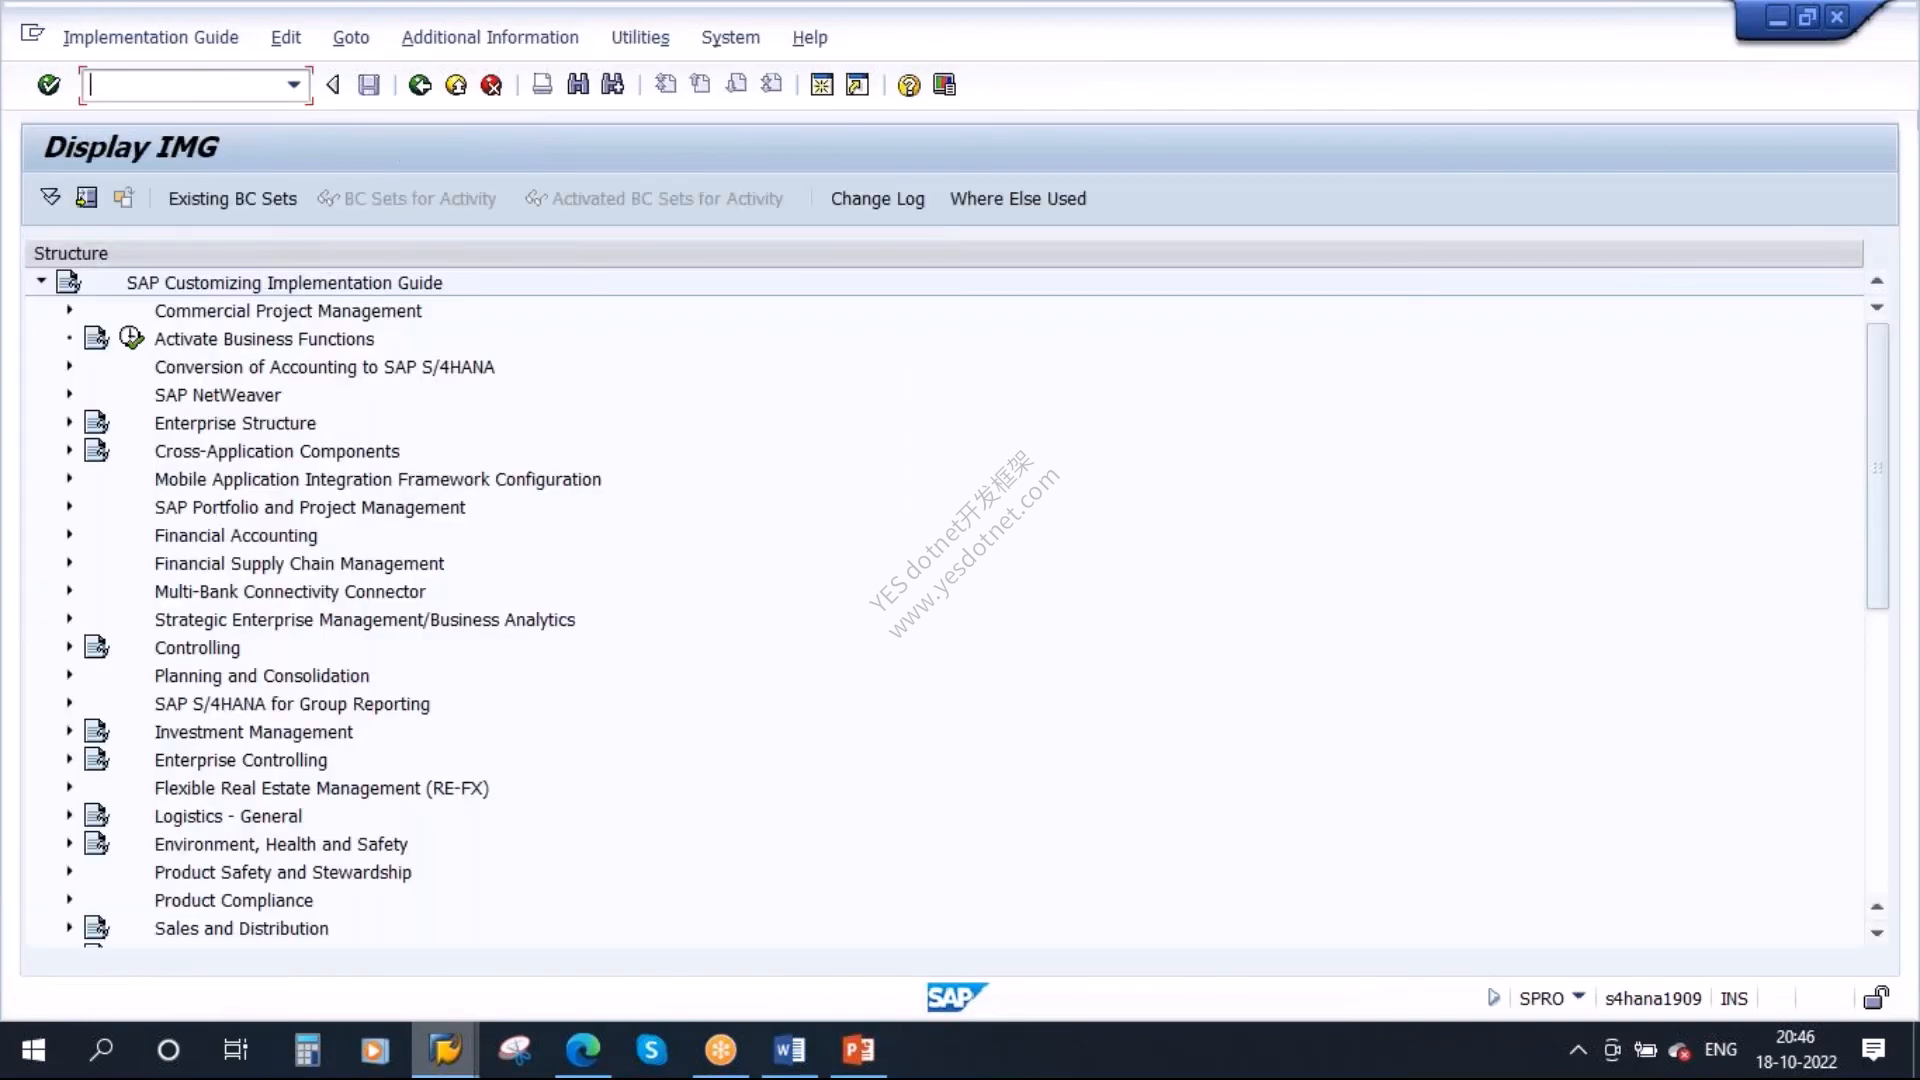This screenshot has height=1080, width=1920.
Task: Click the Last Page icon
Action: (771, 85)
